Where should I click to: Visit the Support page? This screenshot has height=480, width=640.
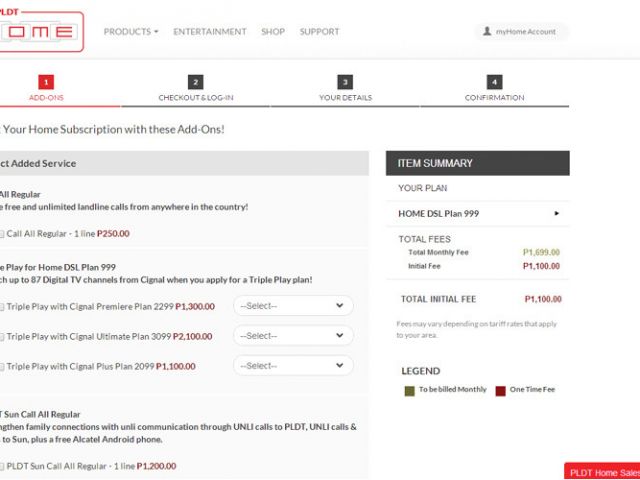click(x=319, y=32)
